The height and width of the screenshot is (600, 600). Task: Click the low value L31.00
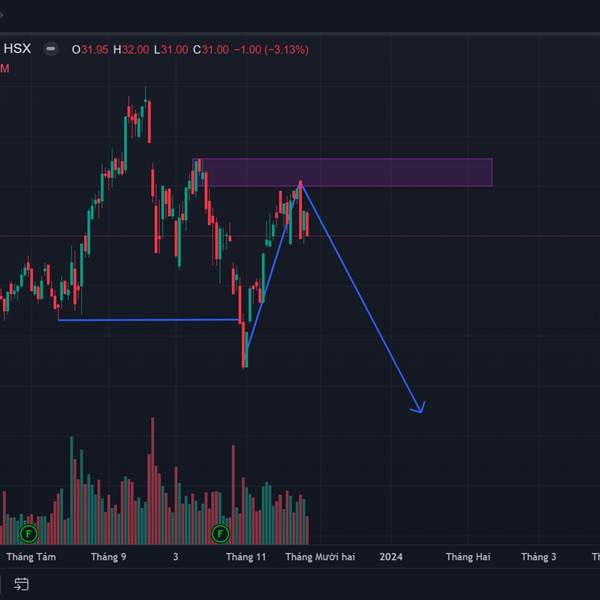pyautogui.click(x=171, y=49)
